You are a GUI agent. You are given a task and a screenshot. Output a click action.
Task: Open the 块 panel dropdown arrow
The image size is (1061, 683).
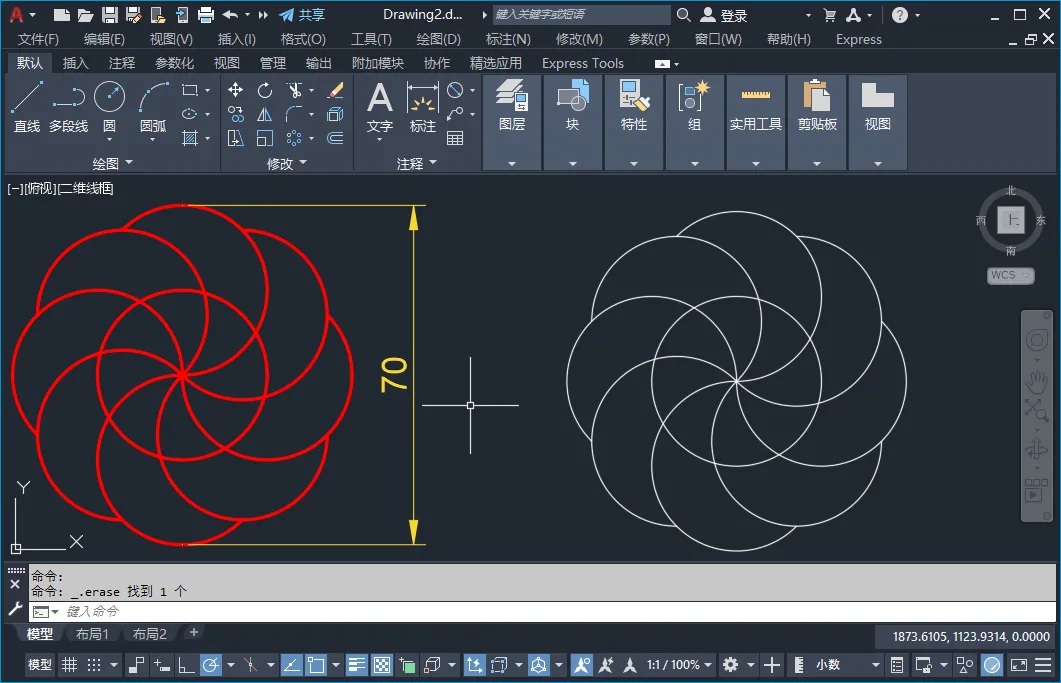click(x=572, y=163)
